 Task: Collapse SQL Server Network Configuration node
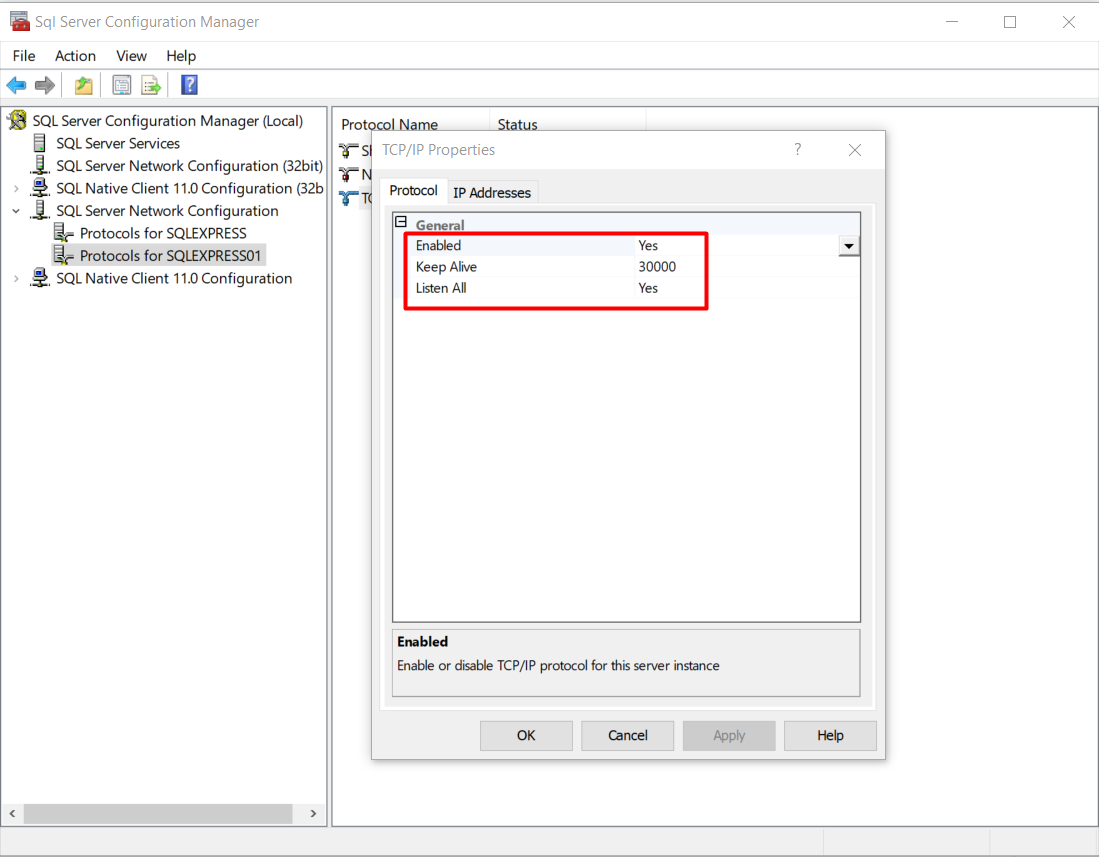[x=16, y=211]
